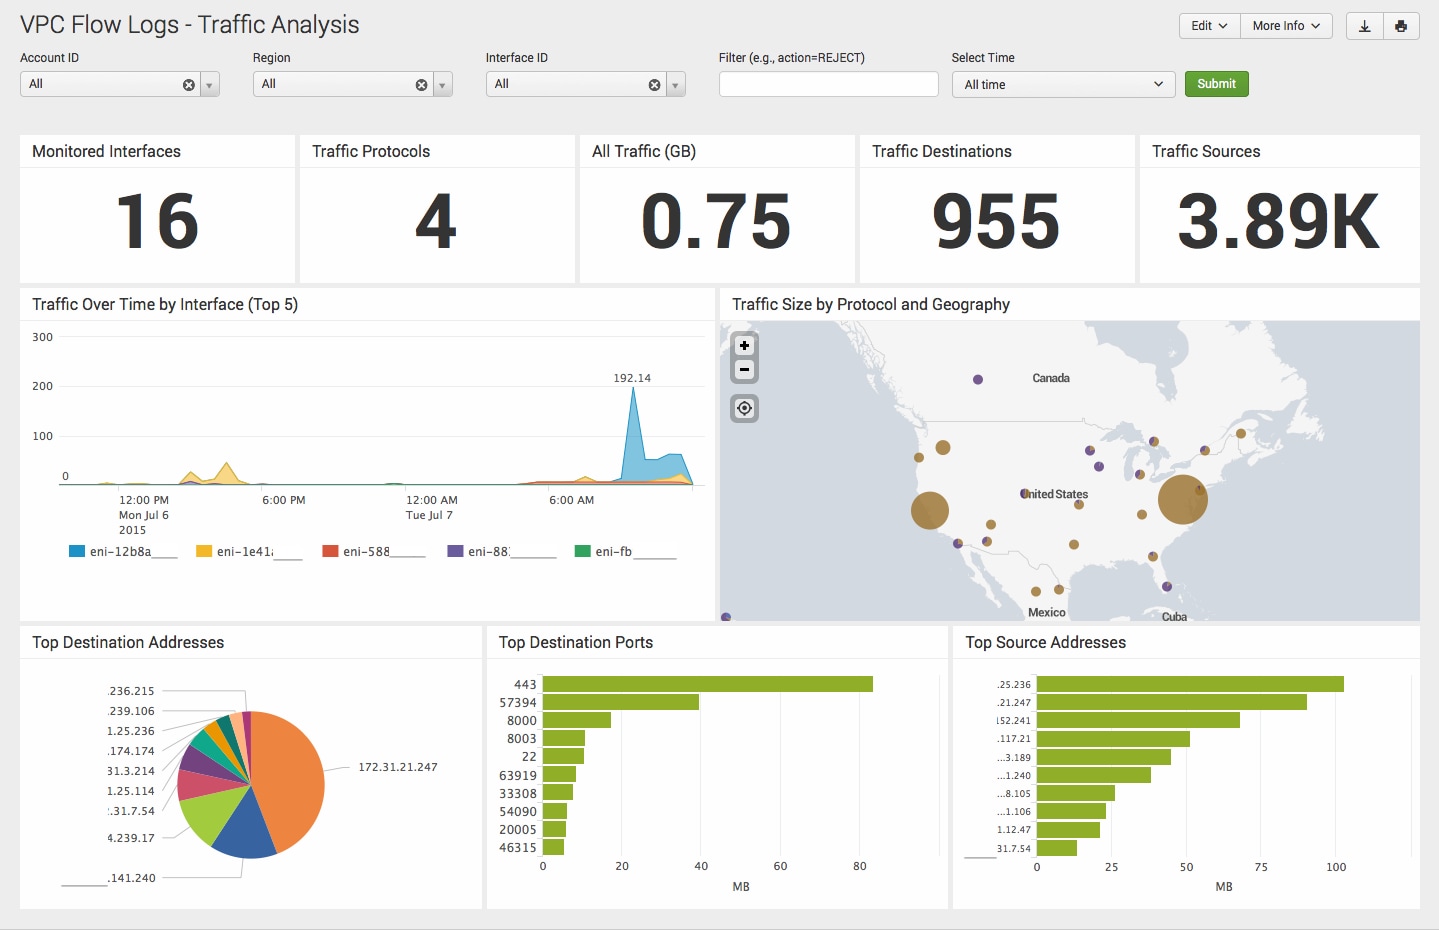Click the Traffic Protocols value 4
The width and height of the screenshot is (1439, 930).
point(436,221)
